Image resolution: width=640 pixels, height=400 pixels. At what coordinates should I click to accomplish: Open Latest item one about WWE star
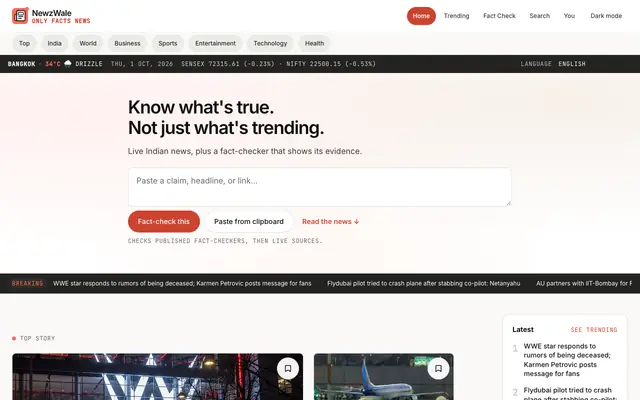[567, 360]
